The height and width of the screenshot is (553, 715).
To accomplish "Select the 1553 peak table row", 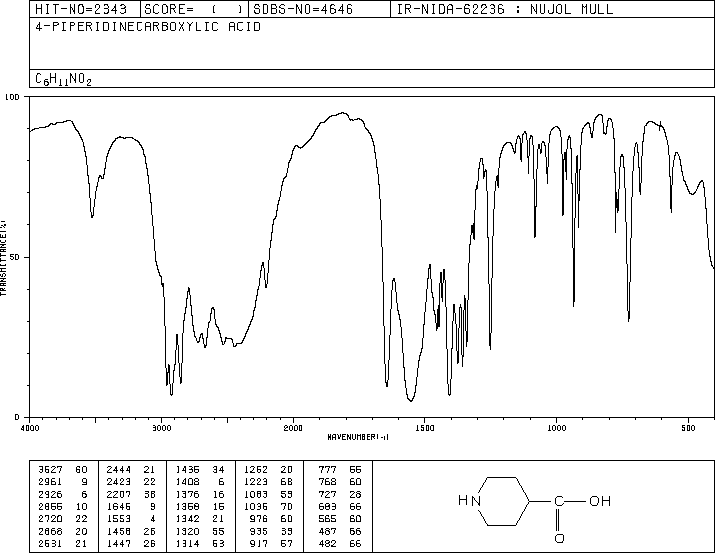I will pyautogui.click(x=131, y=519).
